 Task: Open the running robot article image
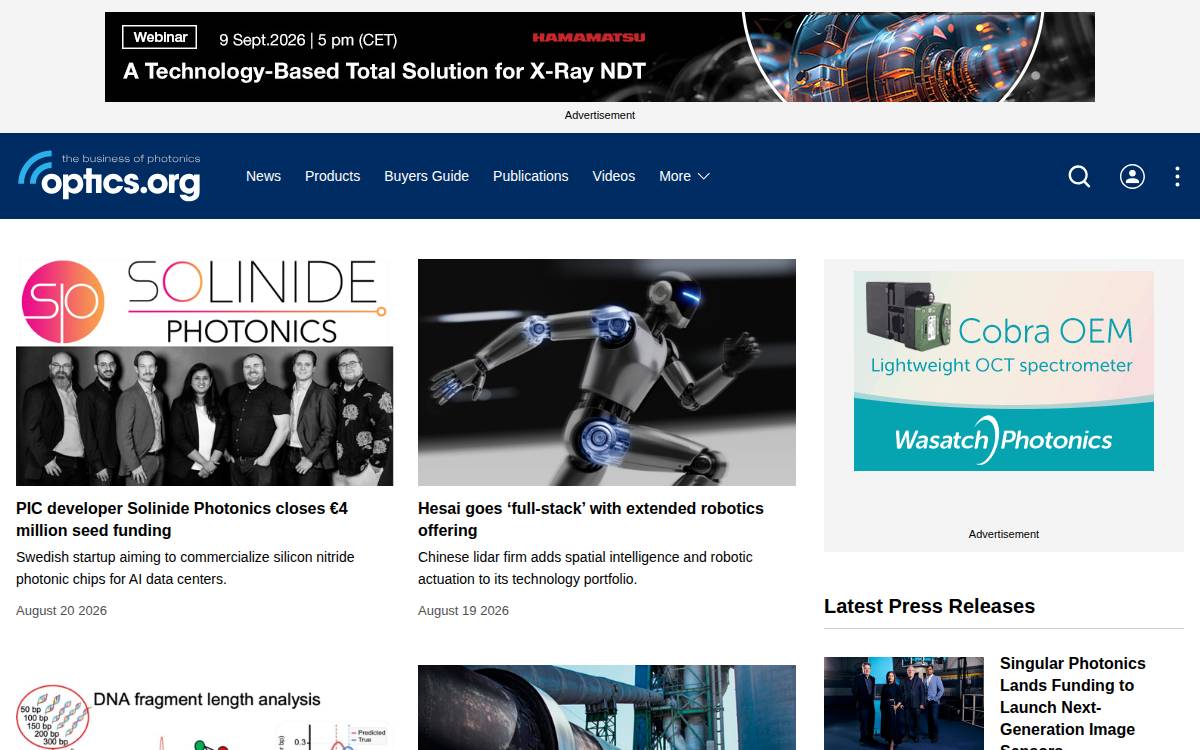[607, 372]
